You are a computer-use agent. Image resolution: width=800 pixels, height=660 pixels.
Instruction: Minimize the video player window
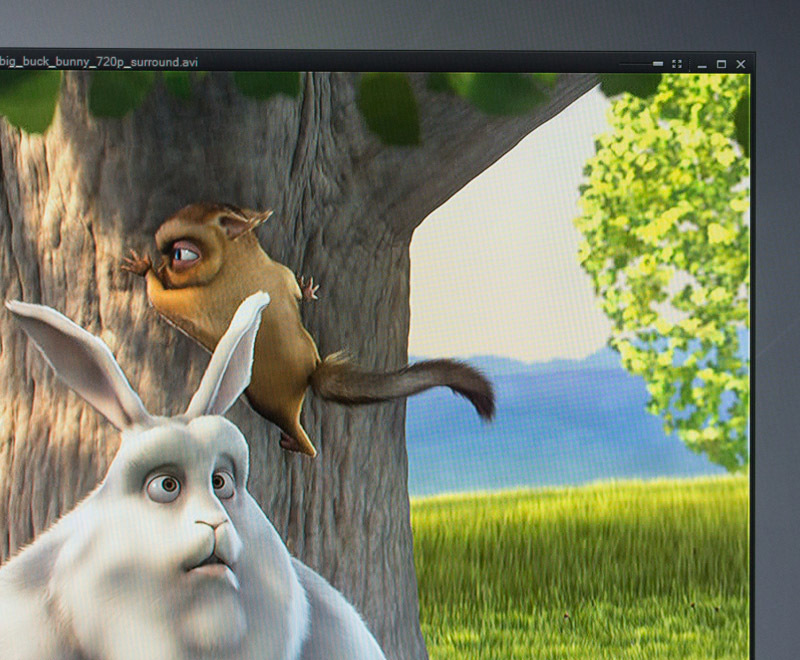[x=702, y=65]
